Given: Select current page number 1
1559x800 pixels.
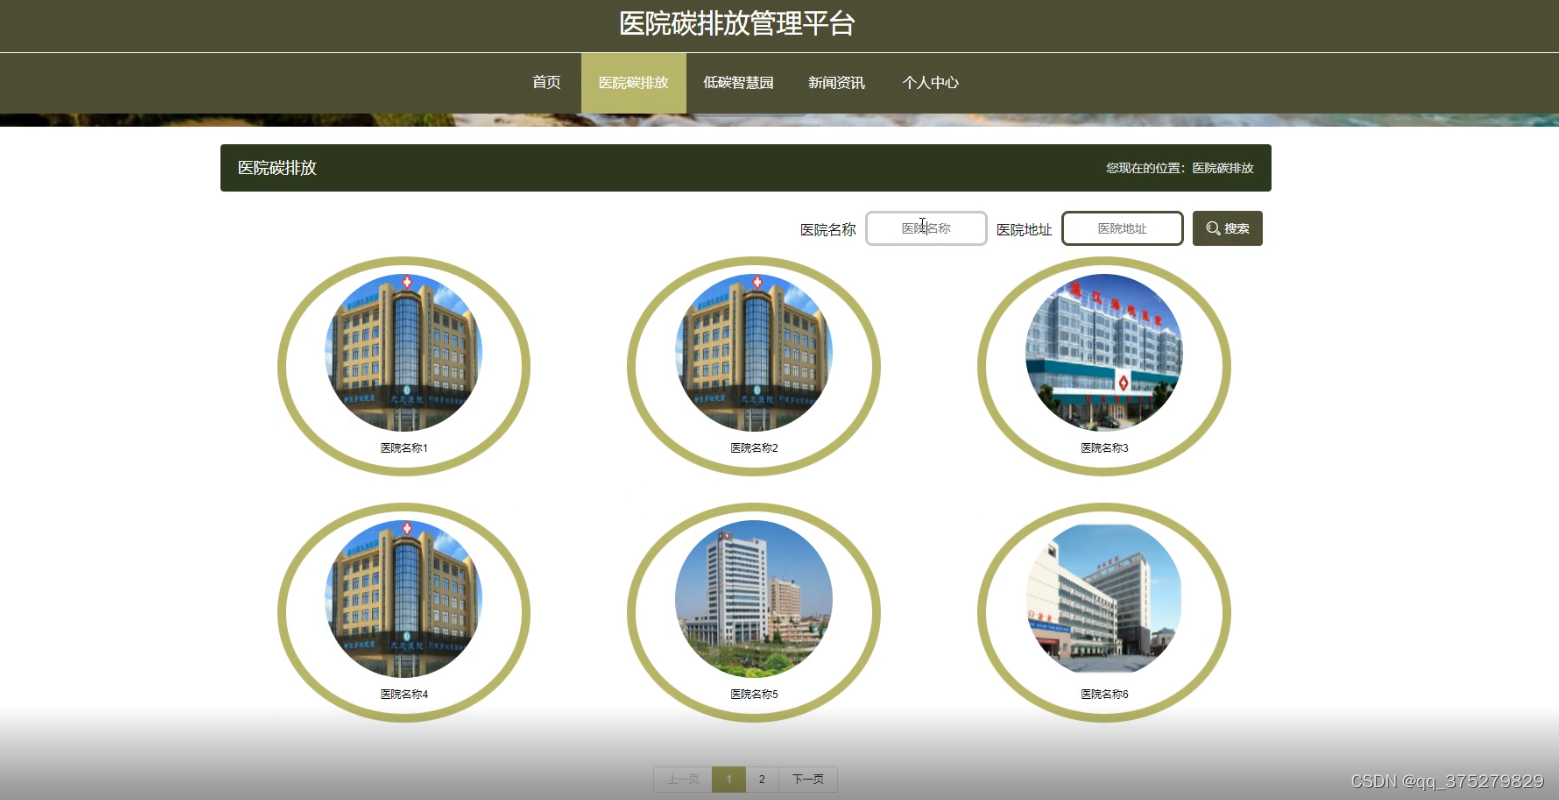Looking at the screenshot, I should tap(729, 779).
